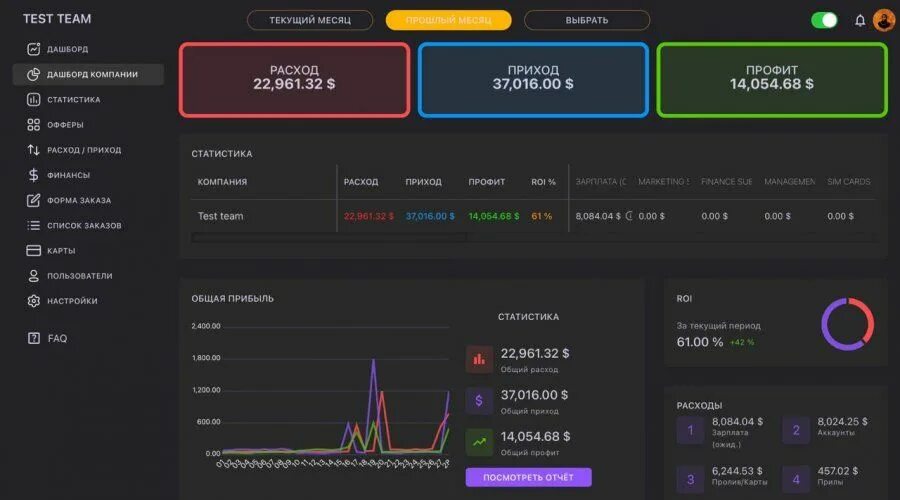
Task: Click the Расход / Приход arrows icon
Action: point(33,150)
